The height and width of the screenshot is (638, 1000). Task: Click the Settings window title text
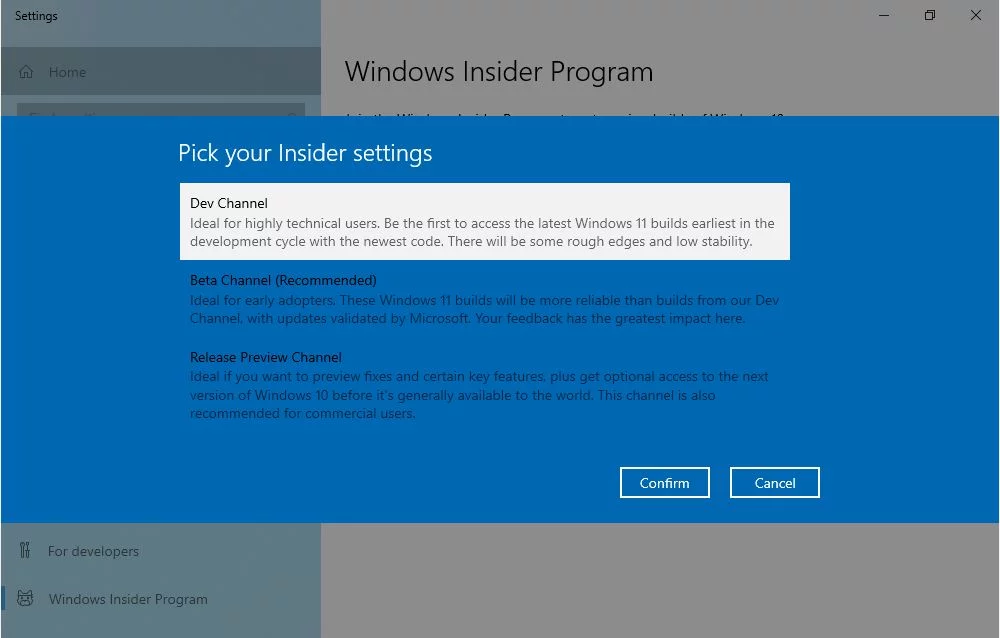[36, 16]
